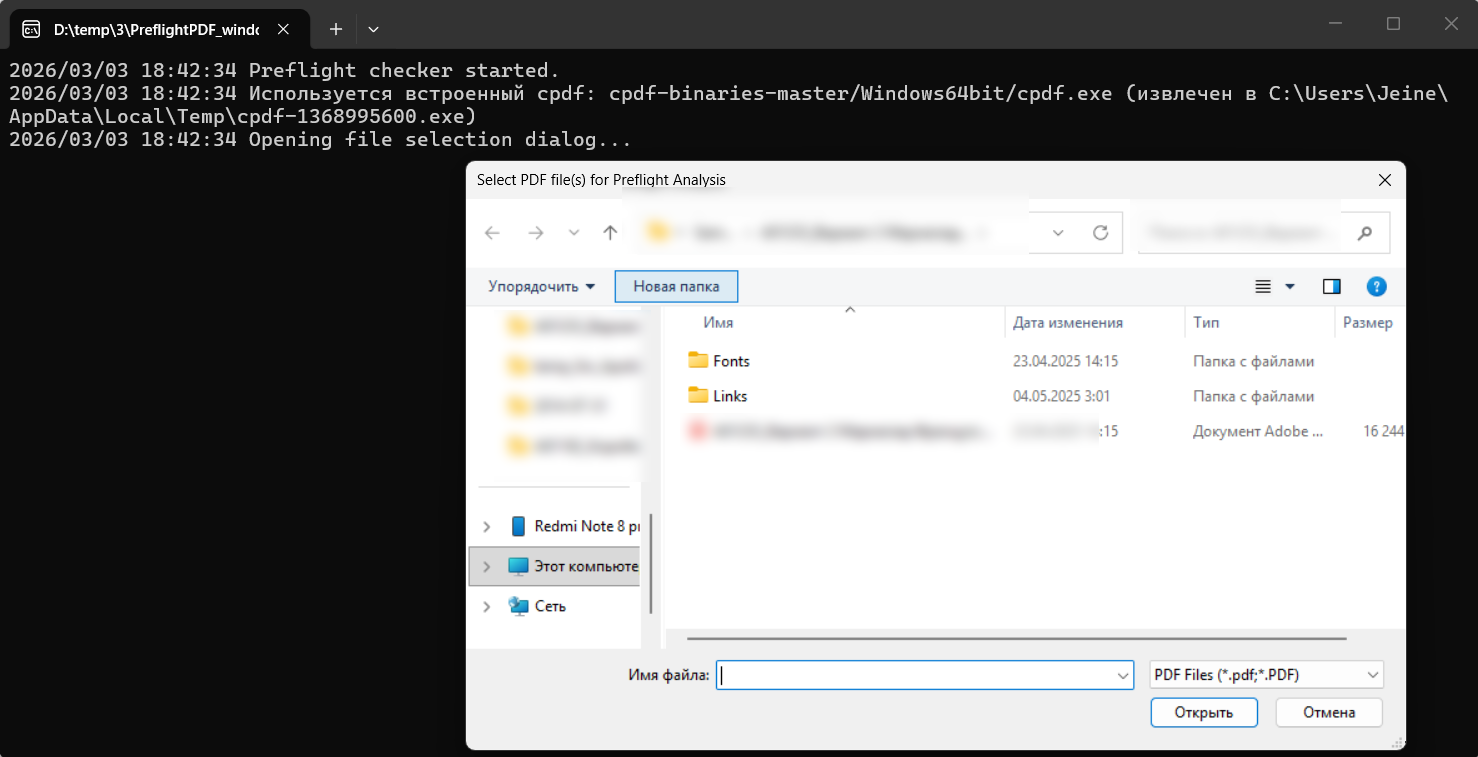Click the horizontal scrollbar in file list

pos(1016,638)
